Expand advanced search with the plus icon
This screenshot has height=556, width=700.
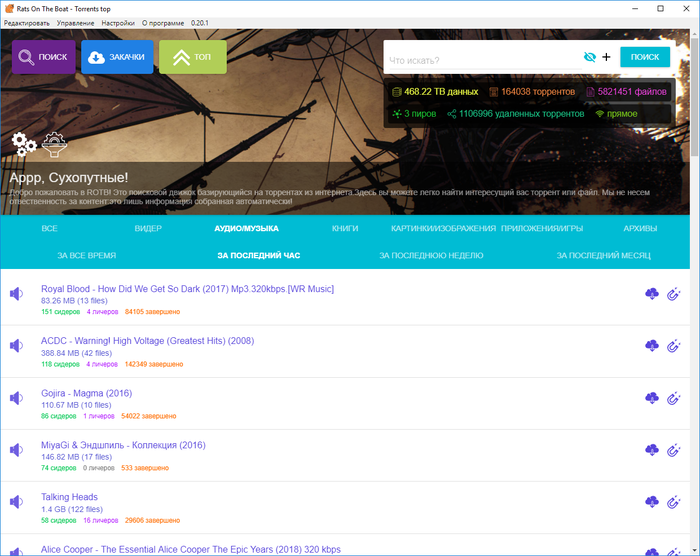point(606,57)
